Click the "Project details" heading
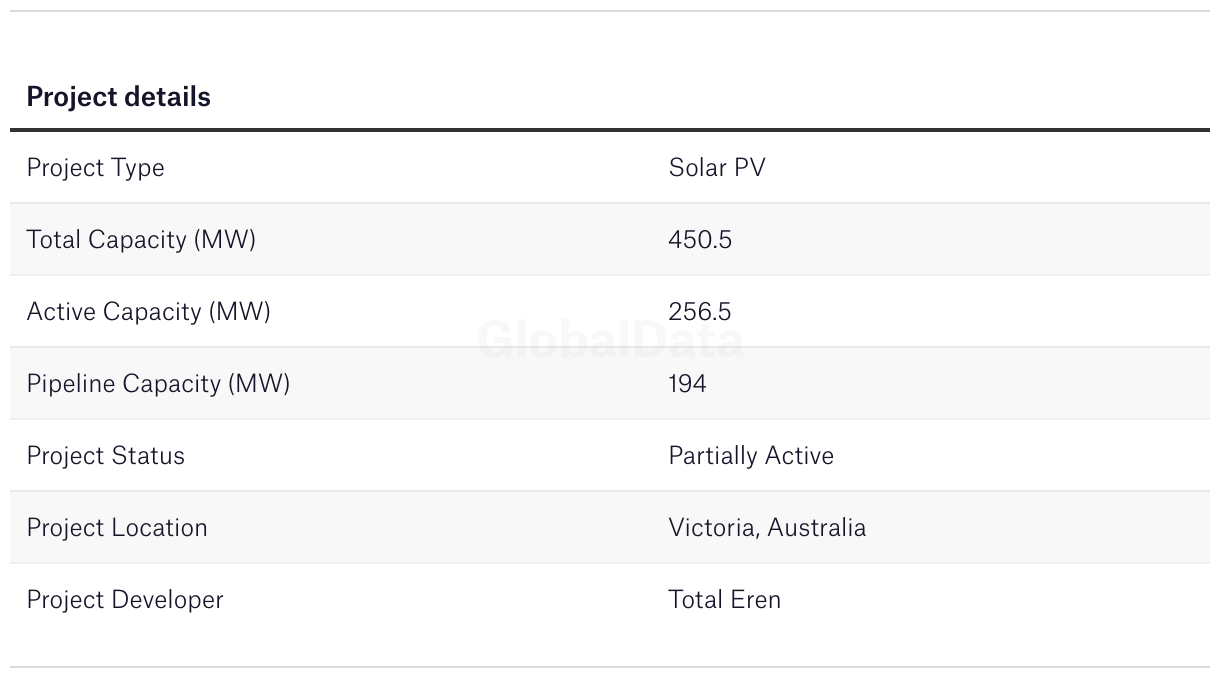The image size is (1220, 678). pos(118,97)
